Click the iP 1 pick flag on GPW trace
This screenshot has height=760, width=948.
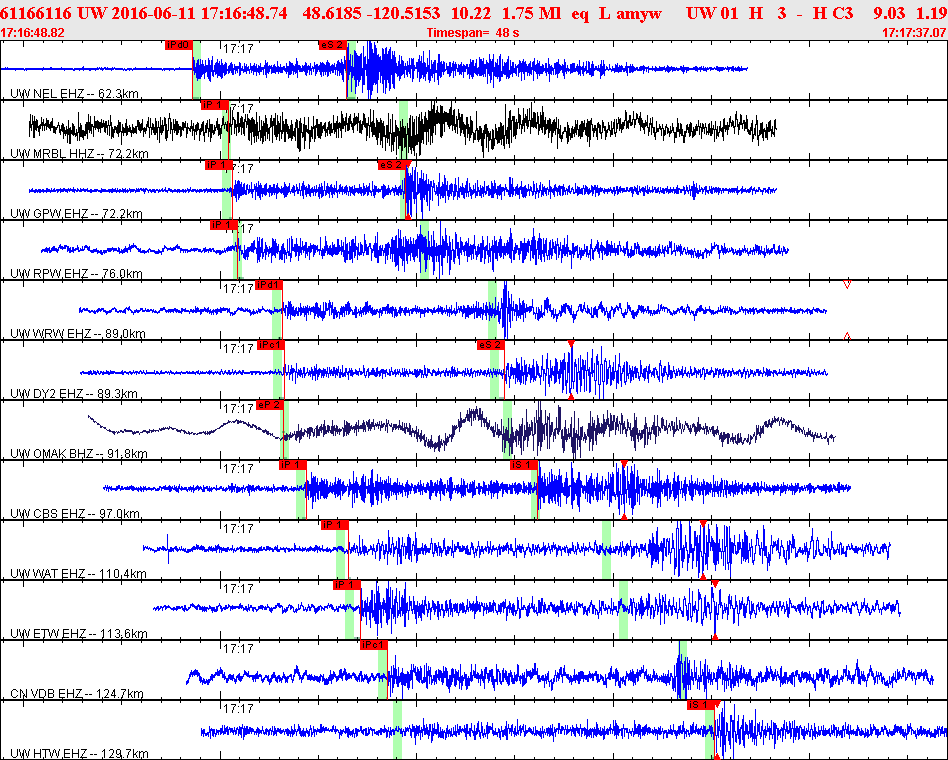click(219, 164)
